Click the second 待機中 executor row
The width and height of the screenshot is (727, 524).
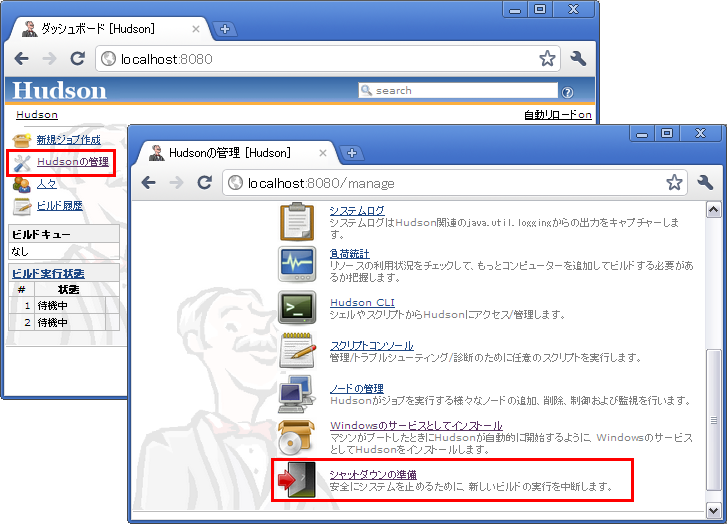coord(64,322)
